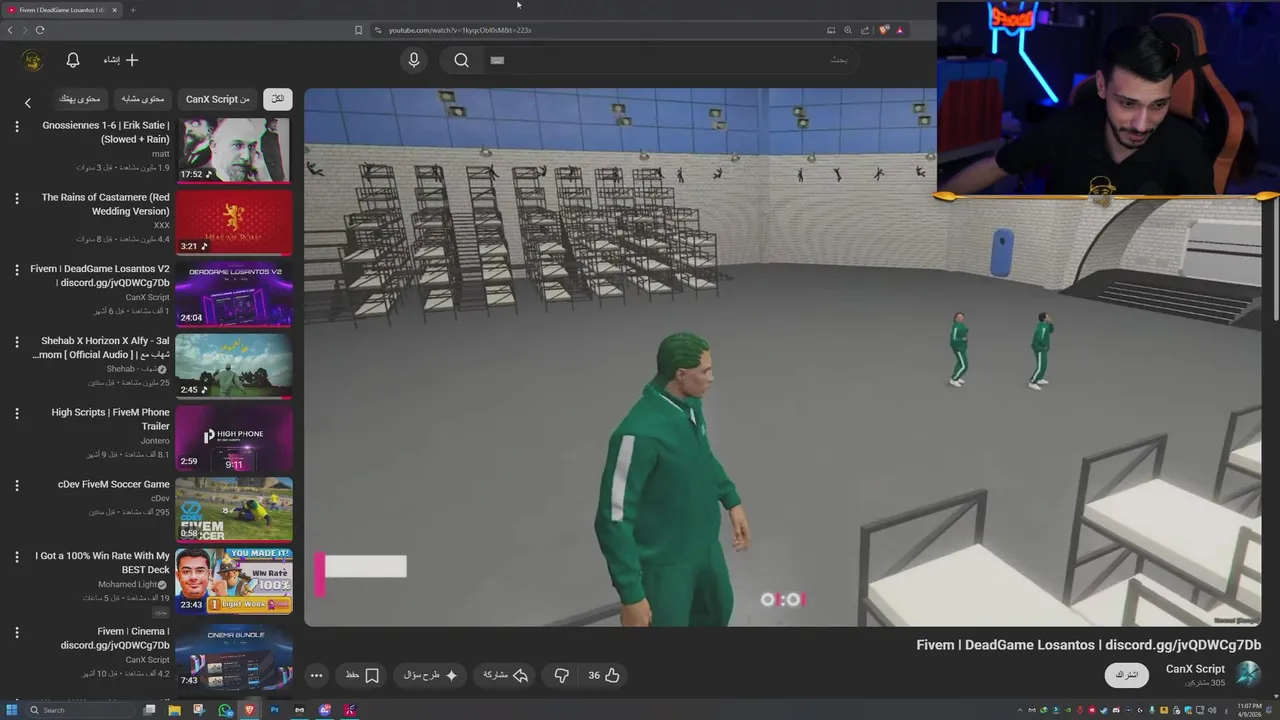Select the 'من CanX Script' filter chip
This screenshot has width=1280, height=720.
(x=218, y=99)
